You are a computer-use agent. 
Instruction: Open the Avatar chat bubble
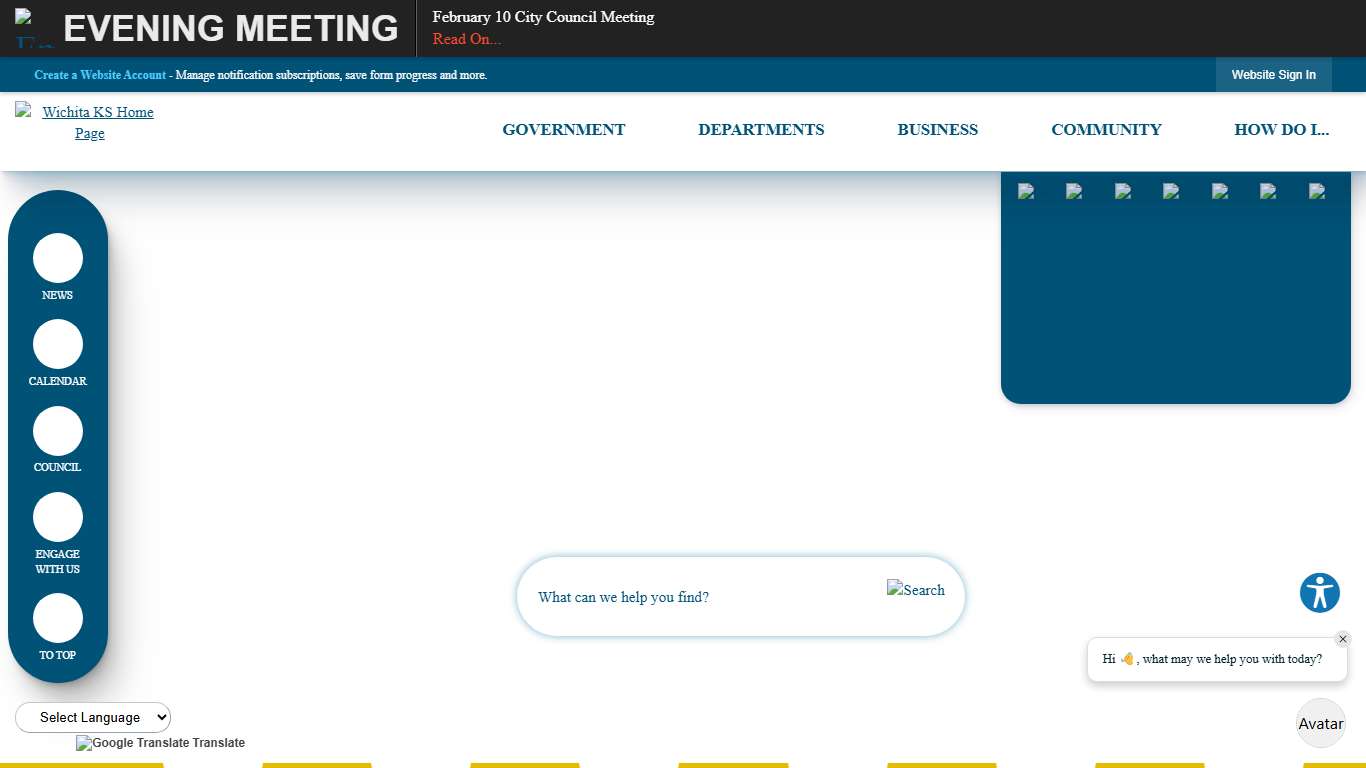click(1320, 723)
